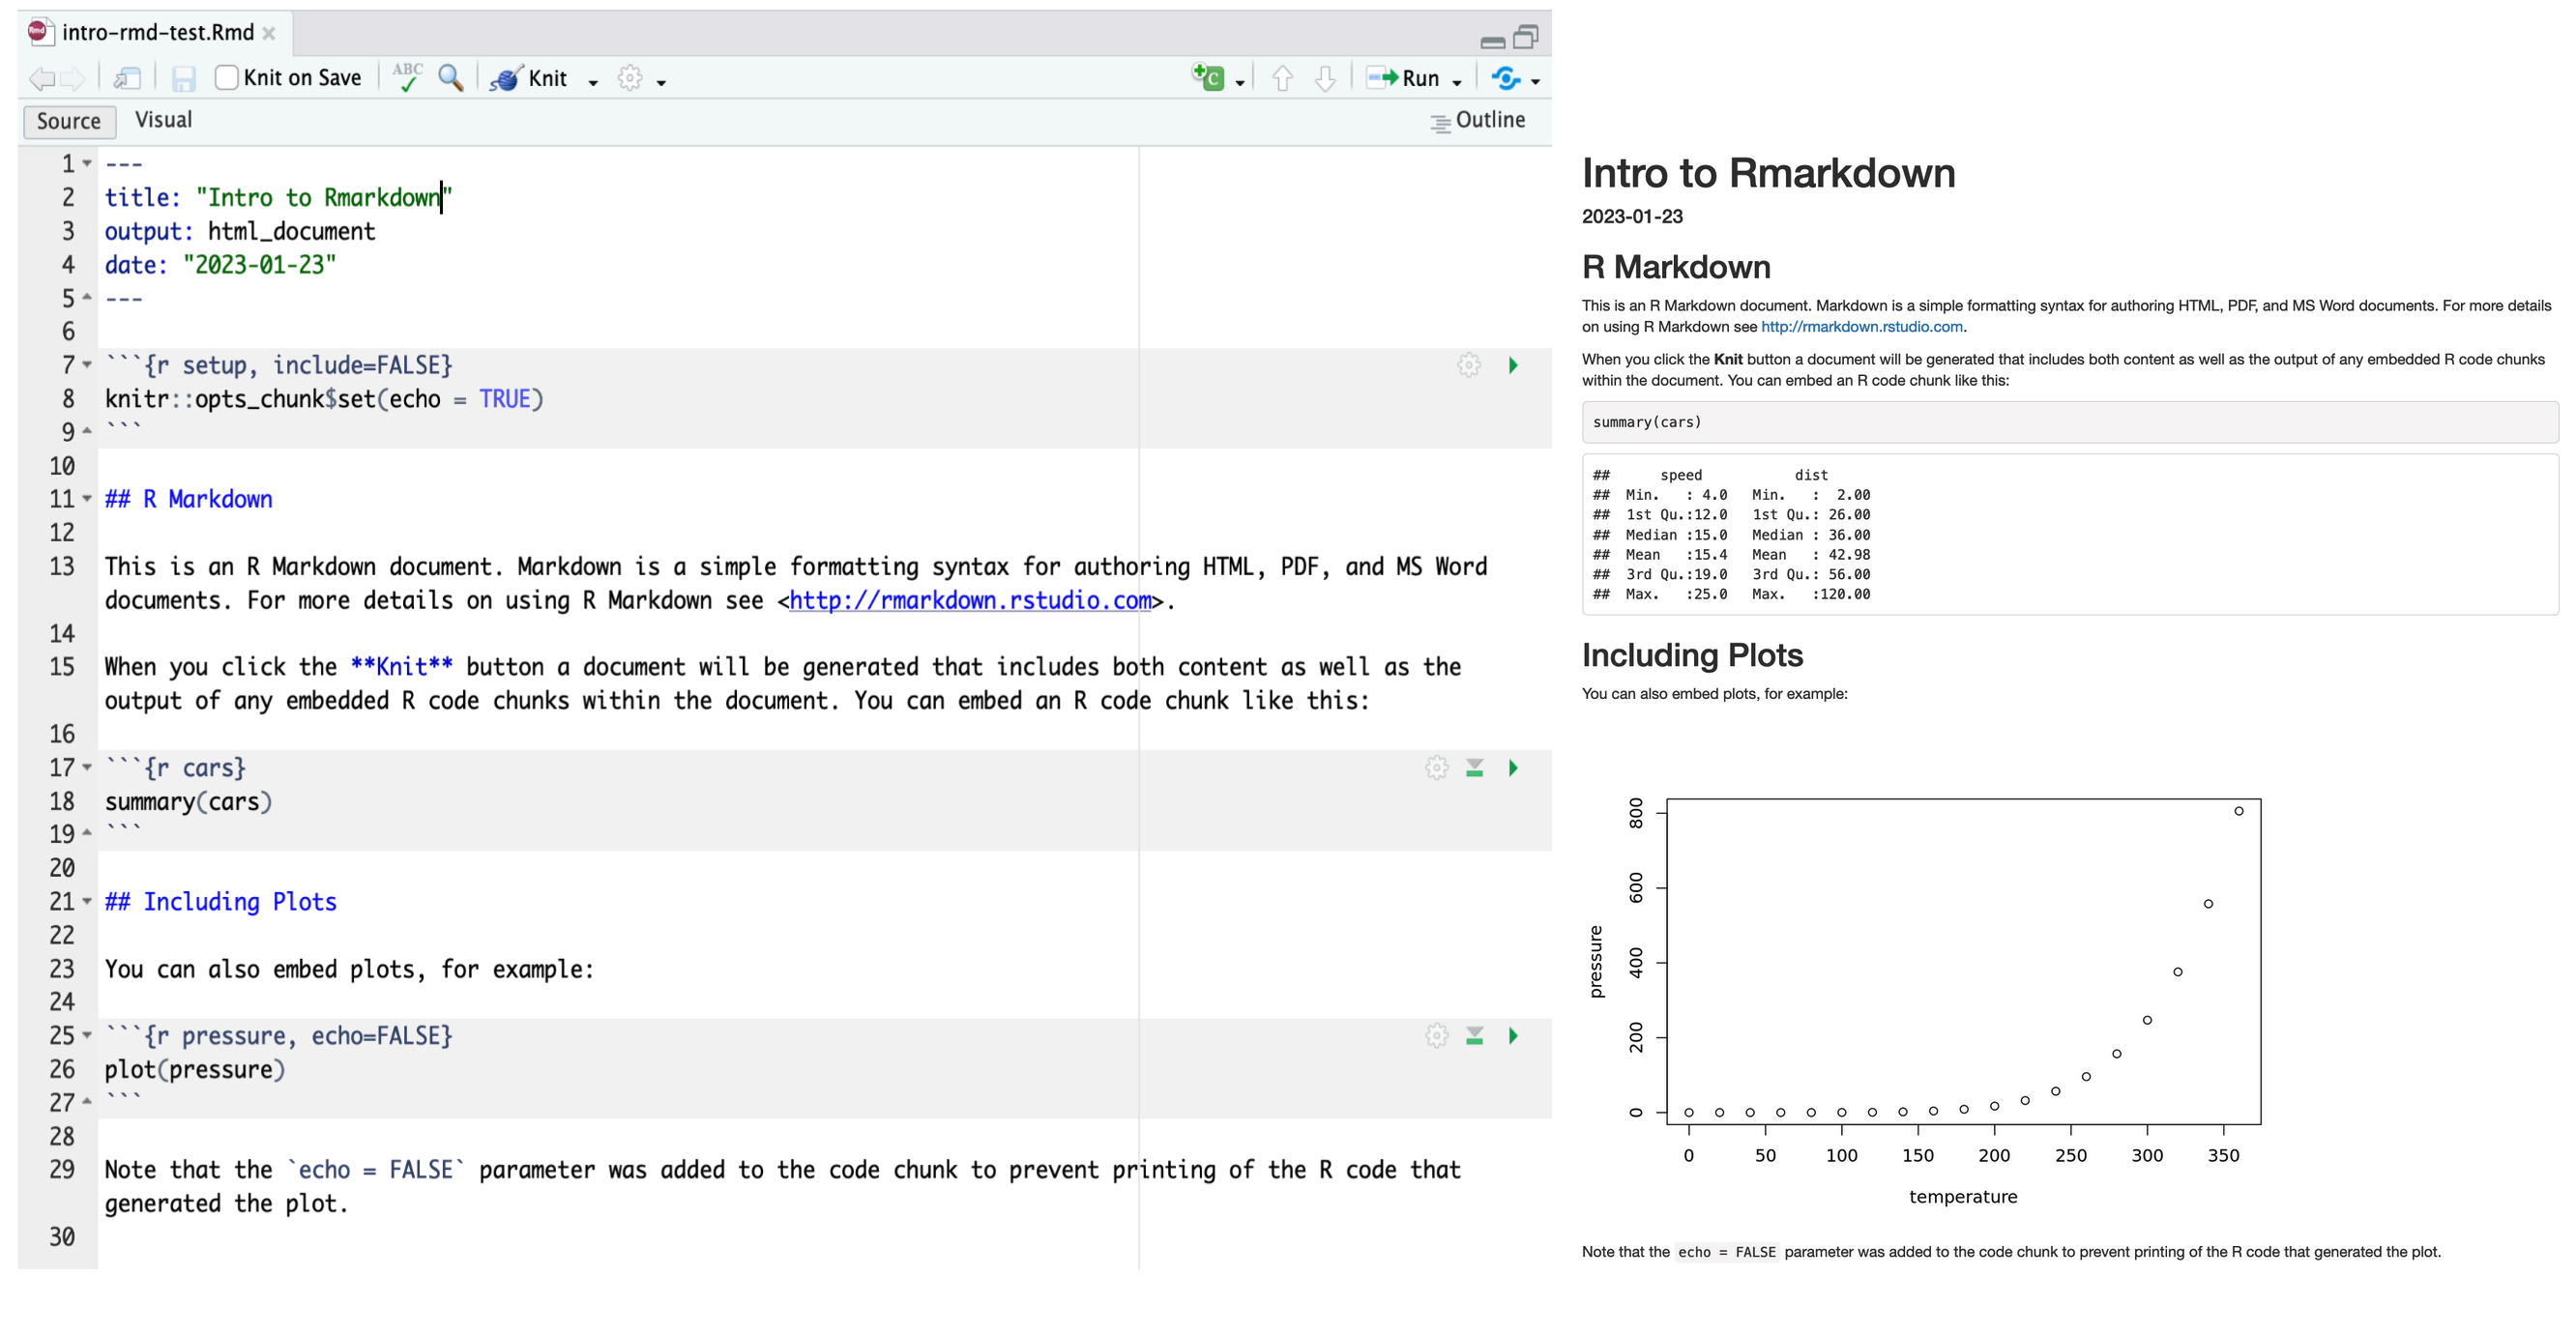This screenshot has height=1334, width=2576.
Task: Click the document options gear icon
Action: 630,78
